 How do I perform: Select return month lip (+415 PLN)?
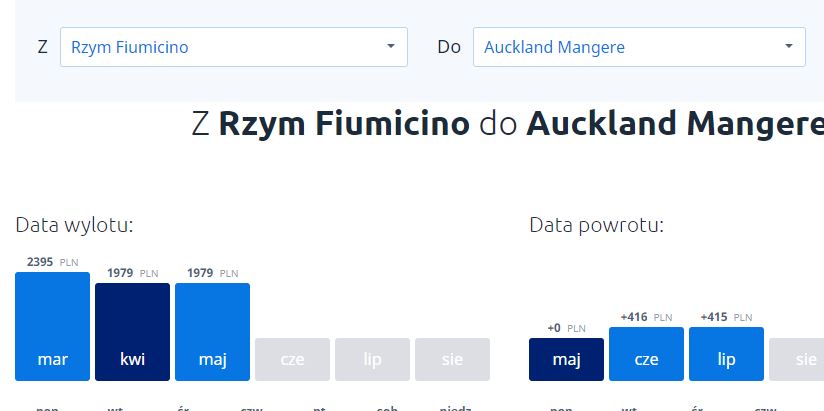coord(726,354)
